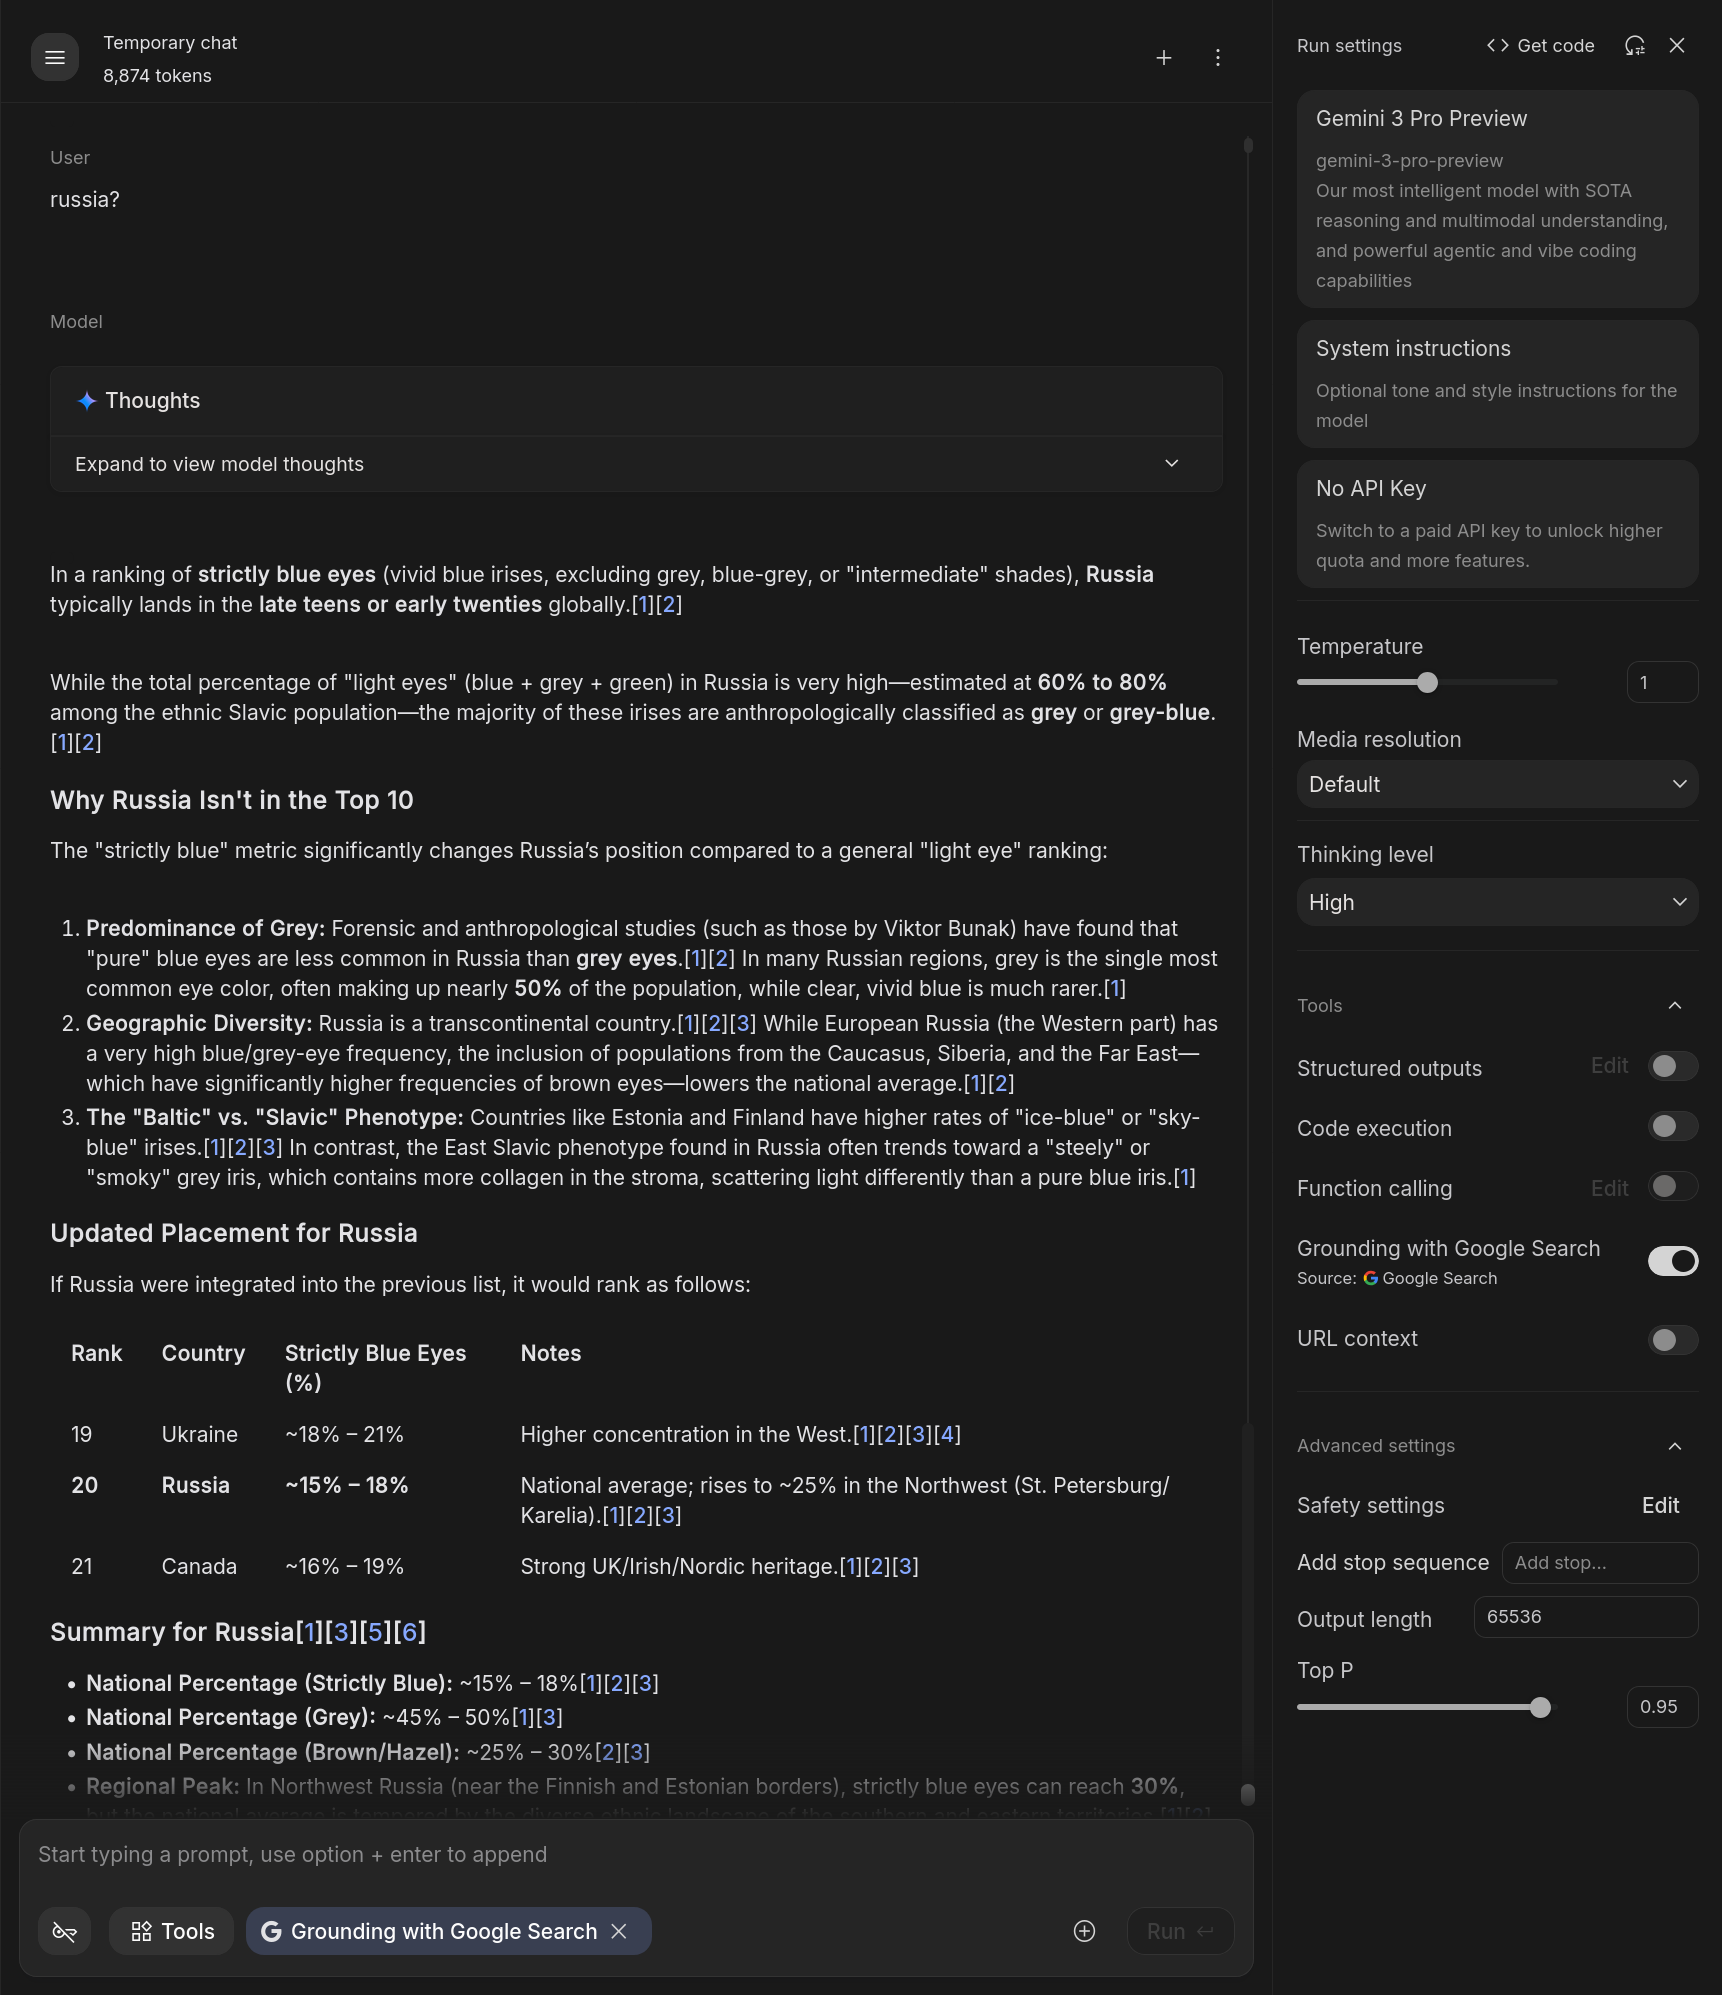Click Edit next to Structured outputs
The height and width of the screenshot is (1995, 1722).
coord(1610,1067)
